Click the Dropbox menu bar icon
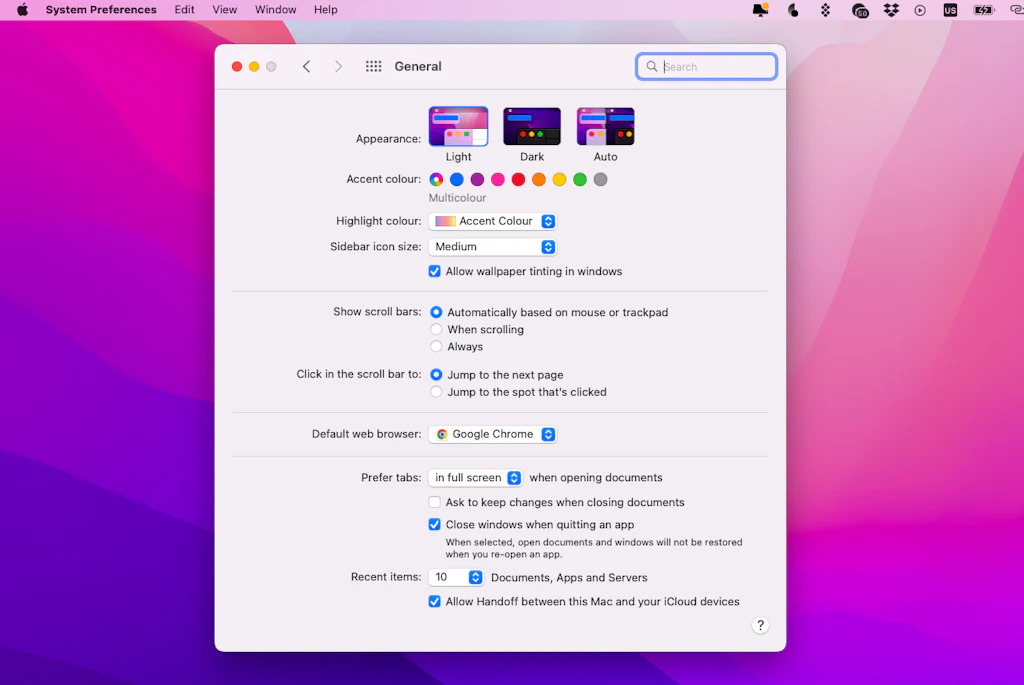 point(891,10)
